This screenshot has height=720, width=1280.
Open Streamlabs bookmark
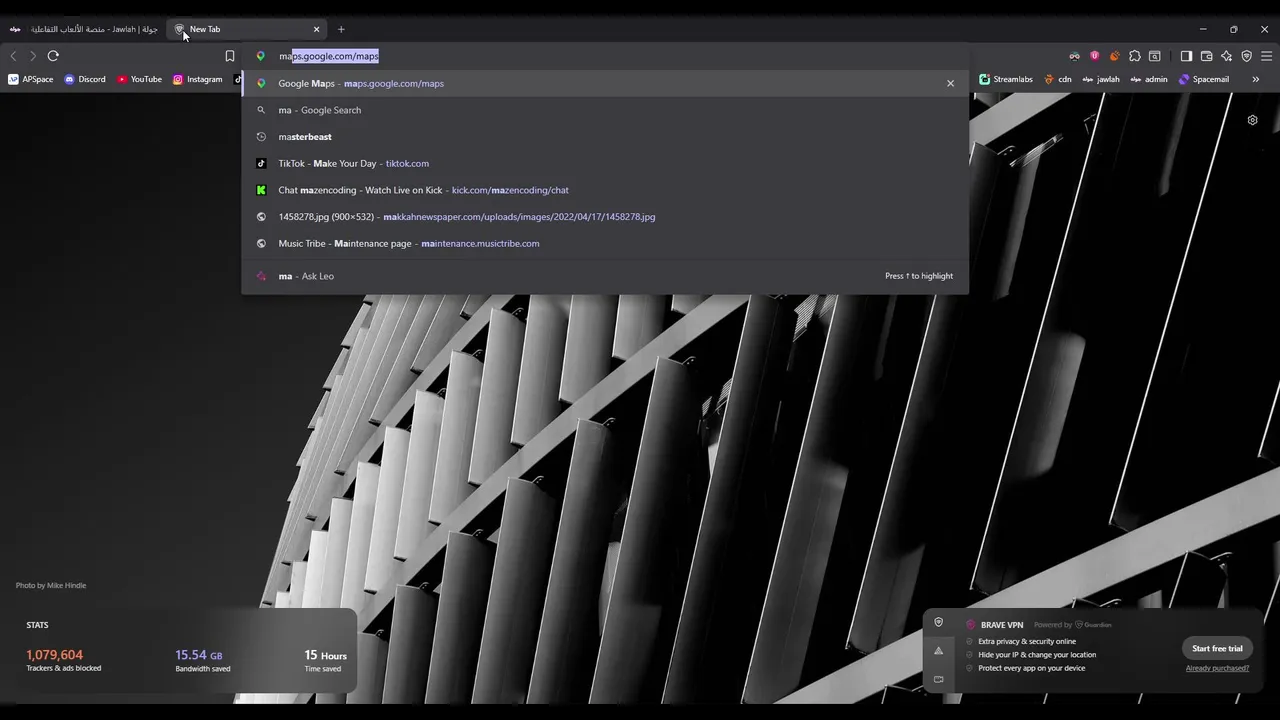tap(1006, 79)
